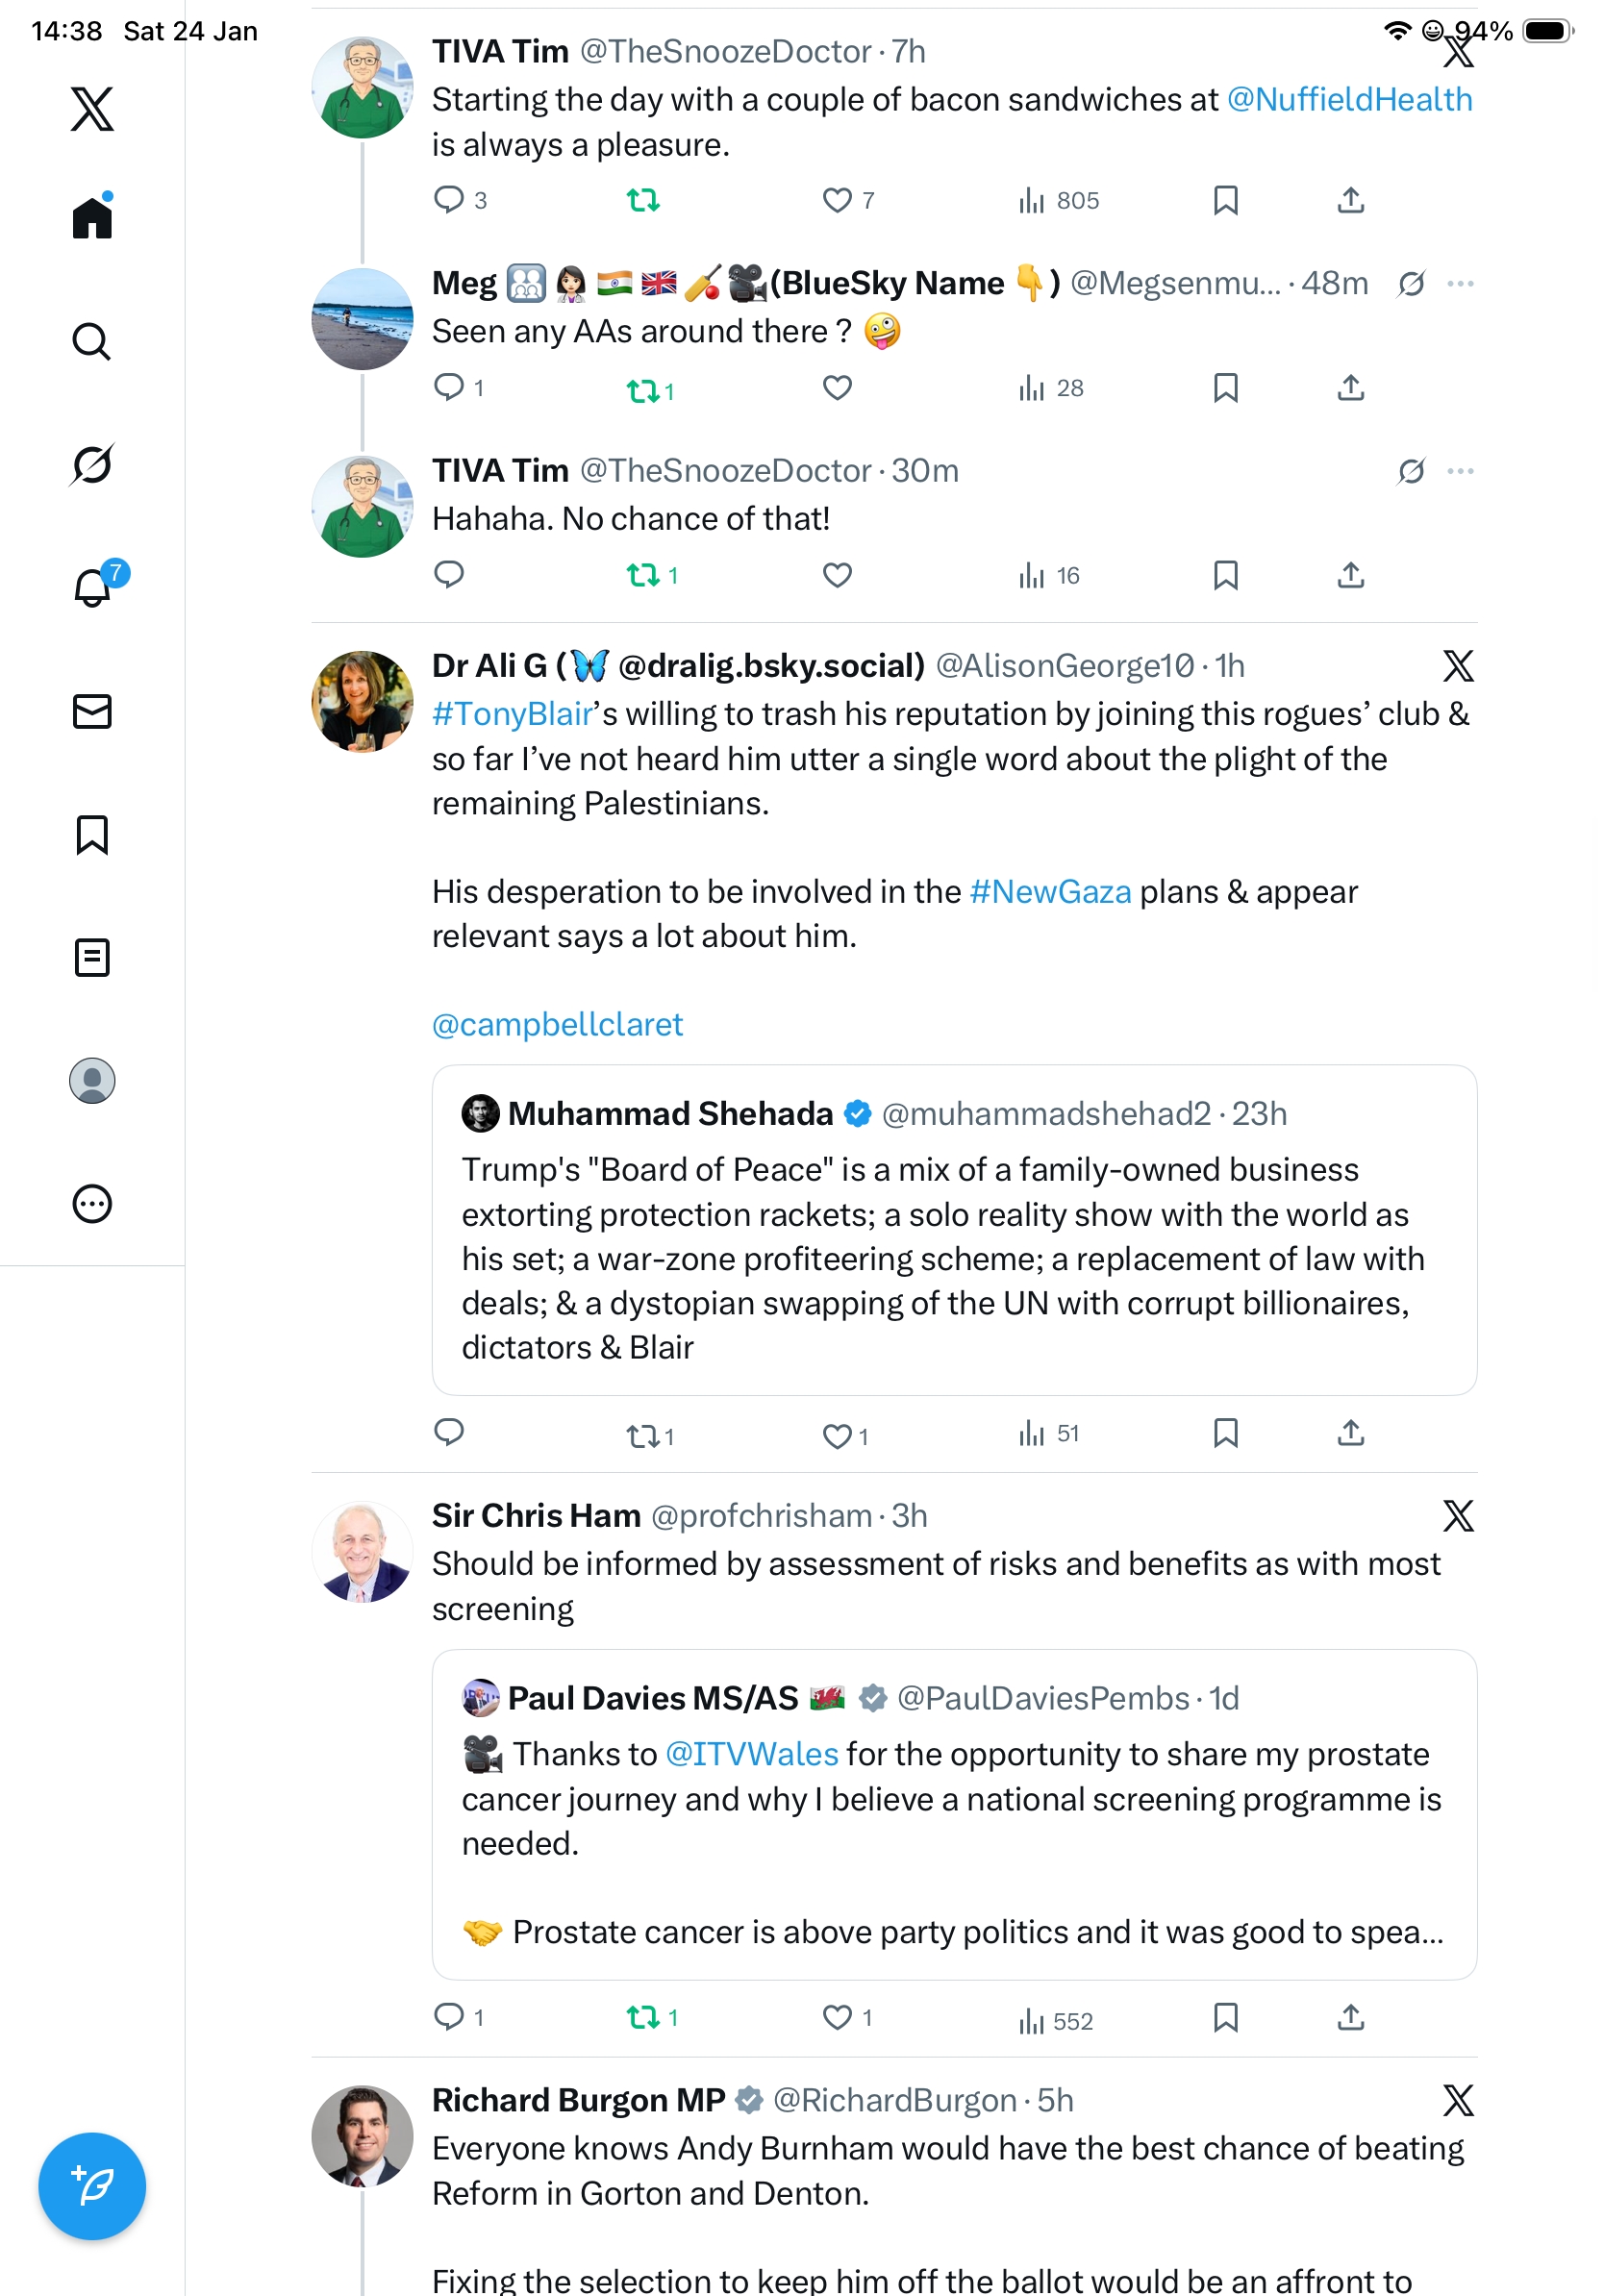Open Bookmarks in the left sidebar
This screenshot has height=2296, width=1604.
point(91,835)
